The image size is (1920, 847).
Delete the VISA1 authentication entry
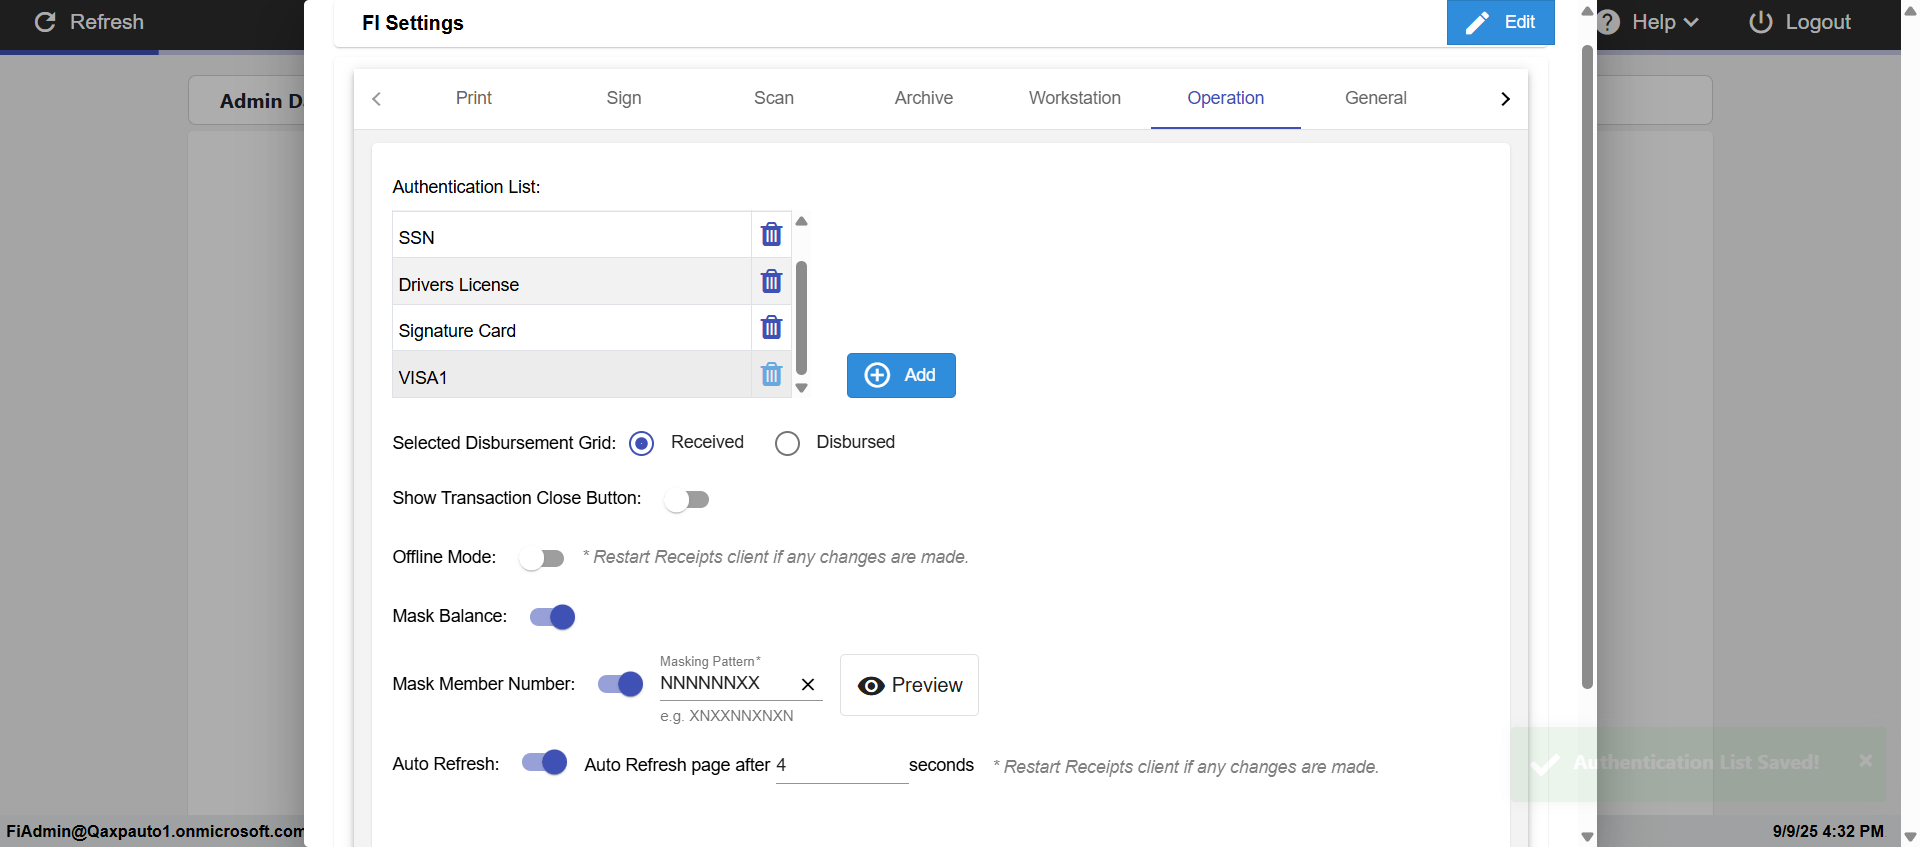coord(771,374)
